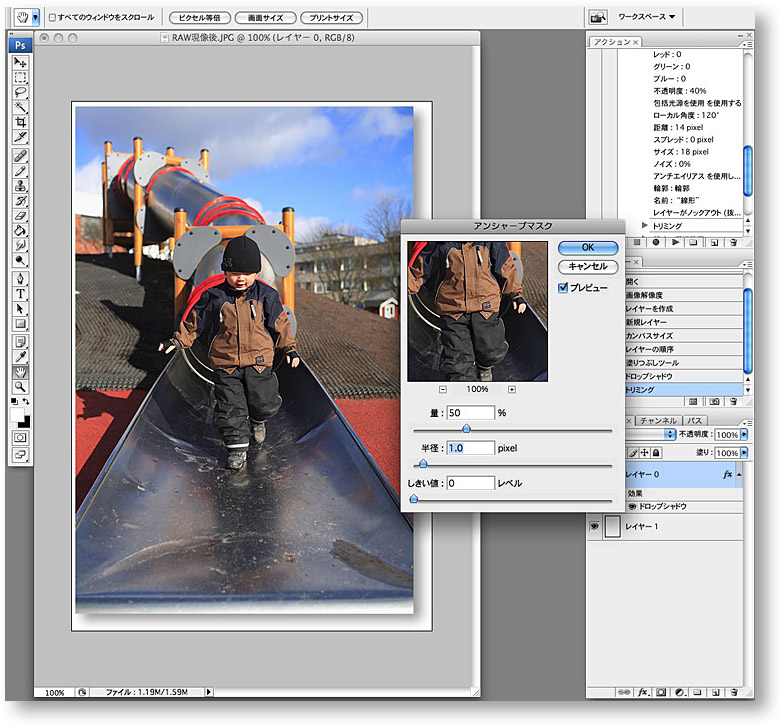
Task: Select the Crop tool
Action: (20, 122)
